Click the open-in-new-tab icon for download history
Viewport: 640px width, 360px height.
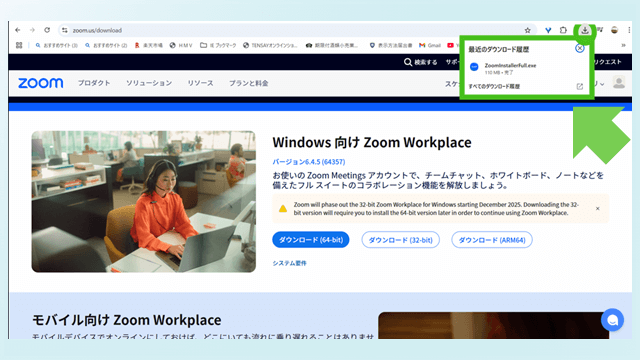[580, 87]
